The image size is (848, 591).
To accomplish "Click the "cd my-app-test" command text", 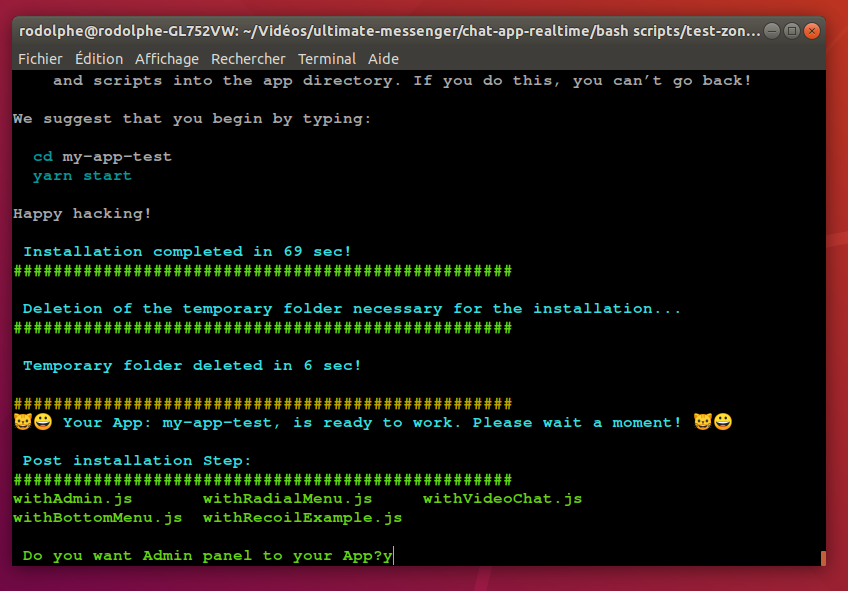I will (102, 157).
